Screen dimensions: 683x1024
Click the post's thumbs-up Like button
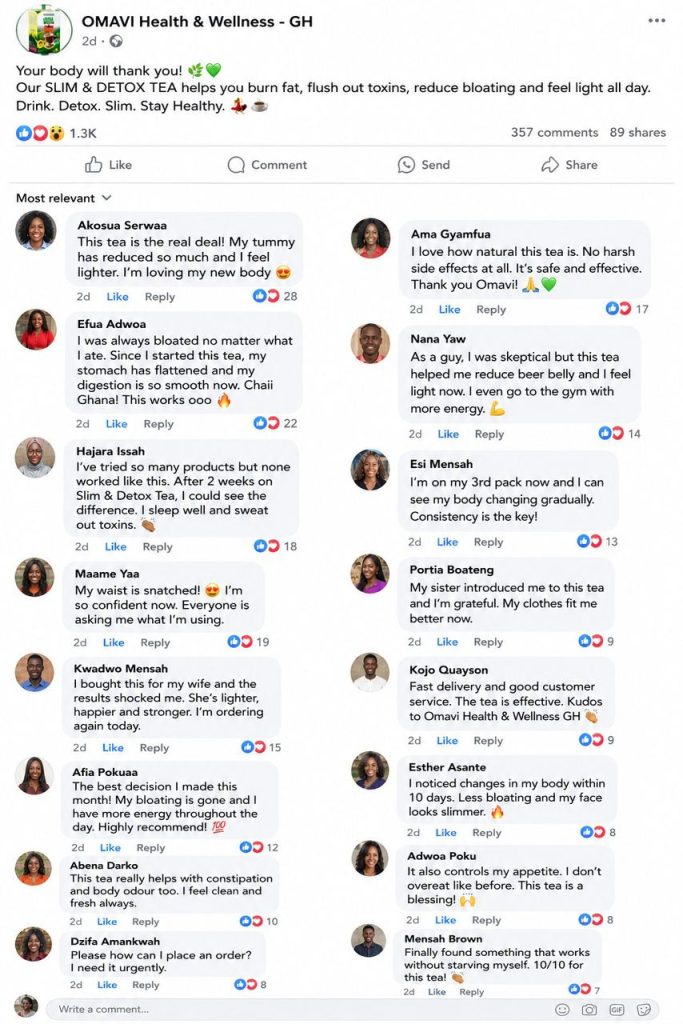[x=108, y=165]
